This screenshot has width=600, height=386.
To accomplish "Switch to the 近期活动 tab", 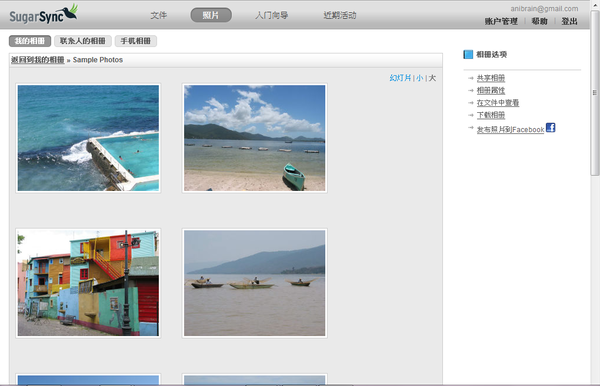I will pyautogui.click(x=340, y=15).
